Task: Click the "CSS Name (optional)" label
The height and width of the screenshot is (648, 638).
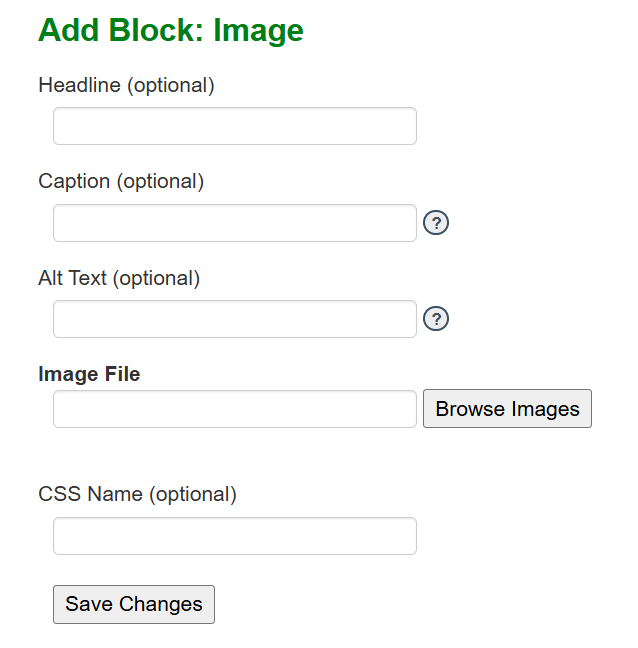Action: (137, 494)
